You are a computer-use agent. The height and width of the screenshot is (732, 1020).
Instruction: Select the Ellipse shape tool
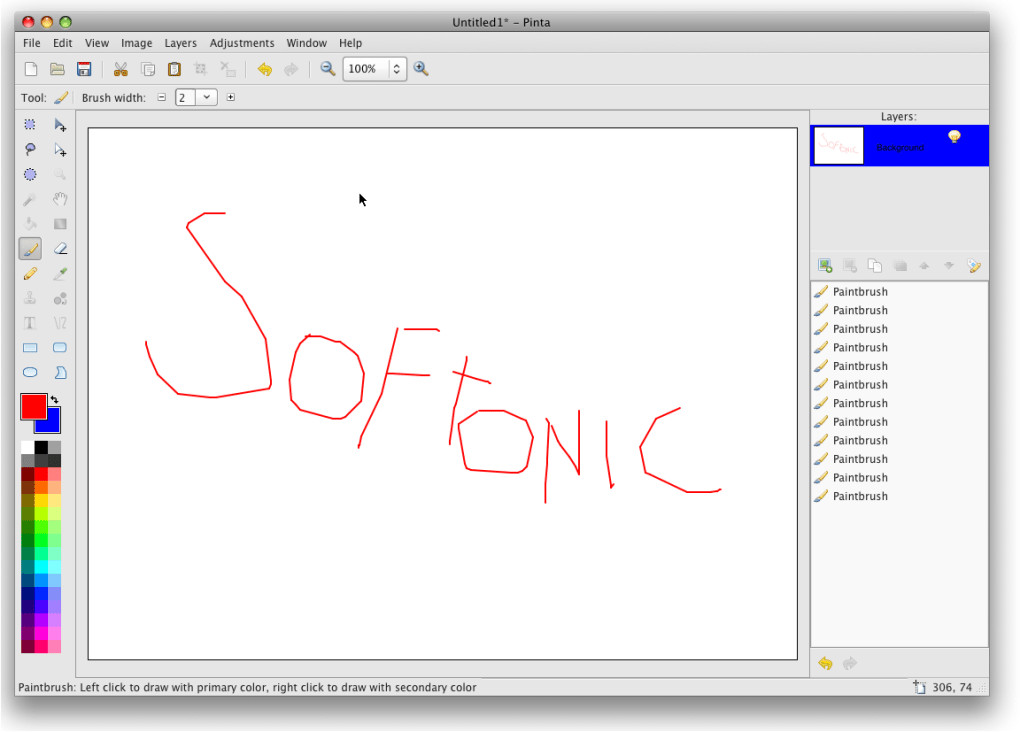tap(30, 372)
